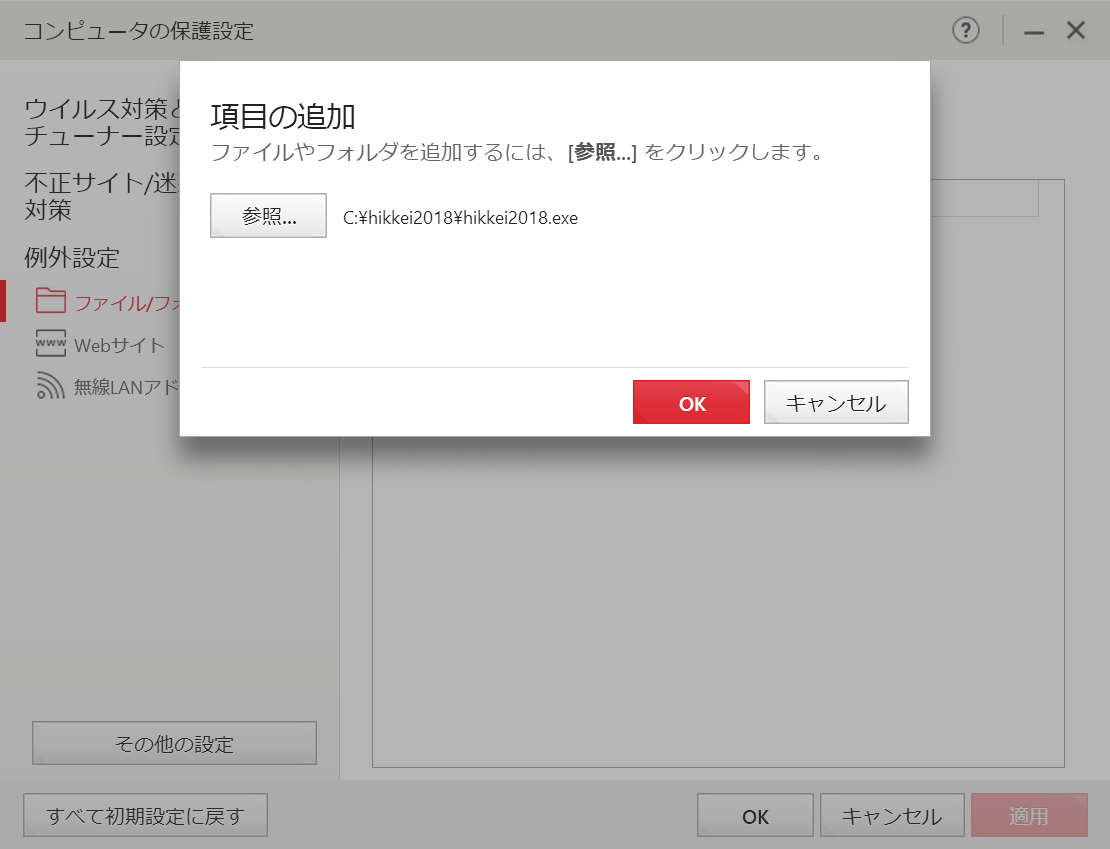Click the 項目の追加 dialog heading

[283, 117]
